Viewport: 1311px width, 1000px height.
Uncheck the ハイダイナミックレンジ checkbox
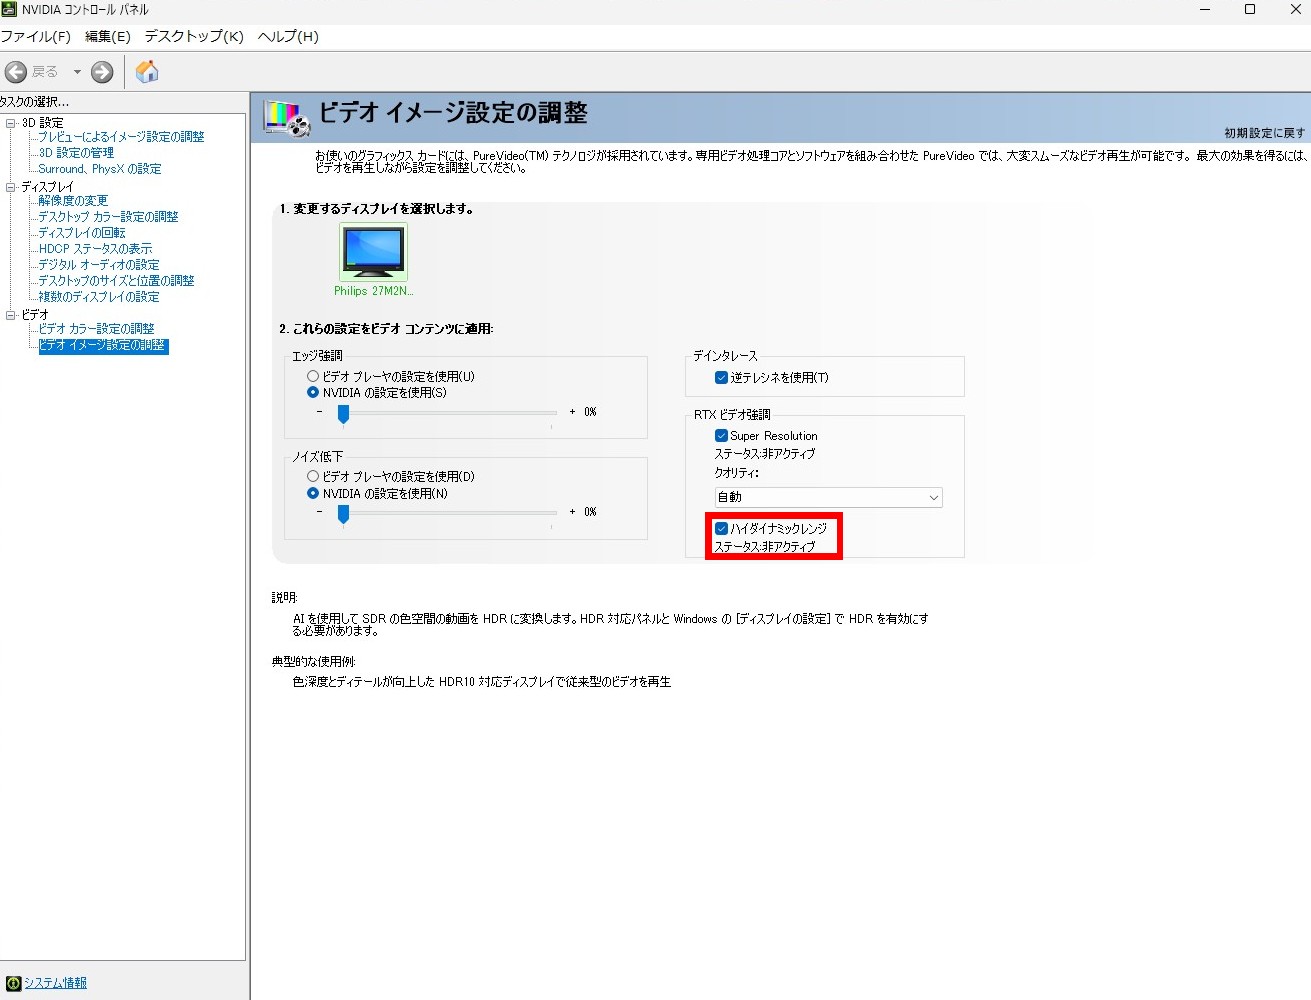[x=721, y=528]
